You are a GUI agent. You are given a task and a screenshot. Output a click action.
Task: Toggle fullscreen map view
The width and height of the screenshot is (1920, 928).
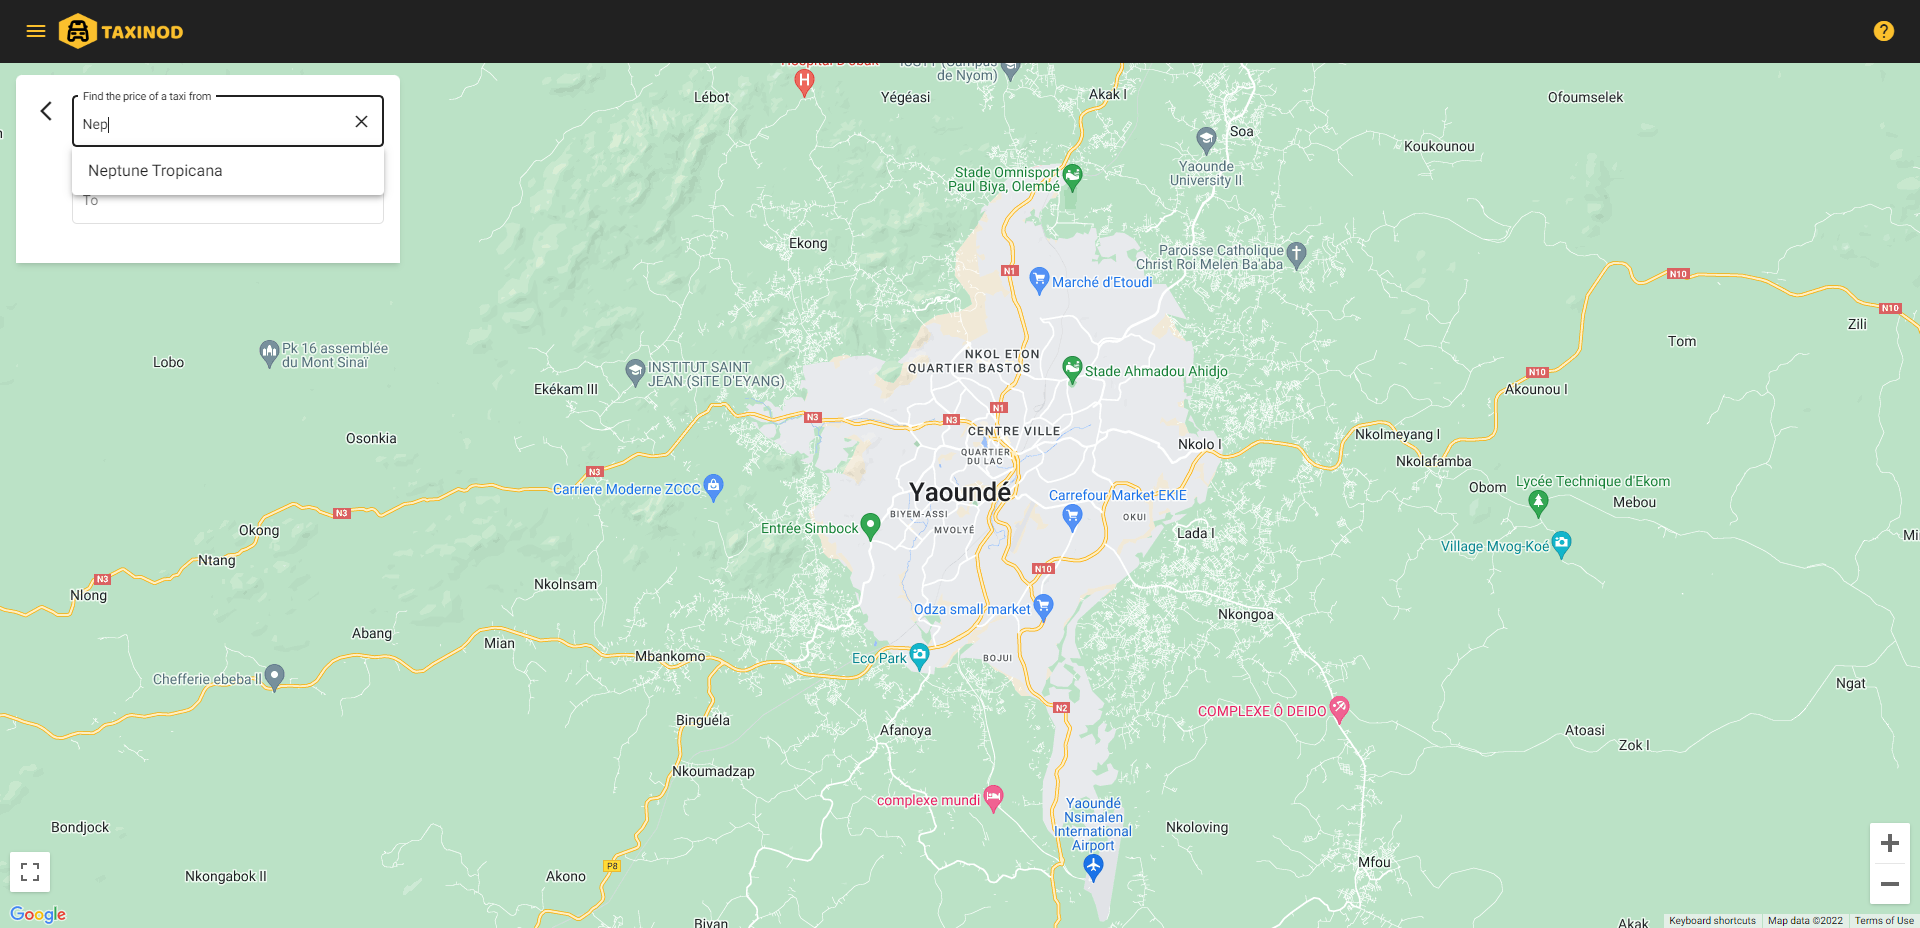click(x=30, y=872)
